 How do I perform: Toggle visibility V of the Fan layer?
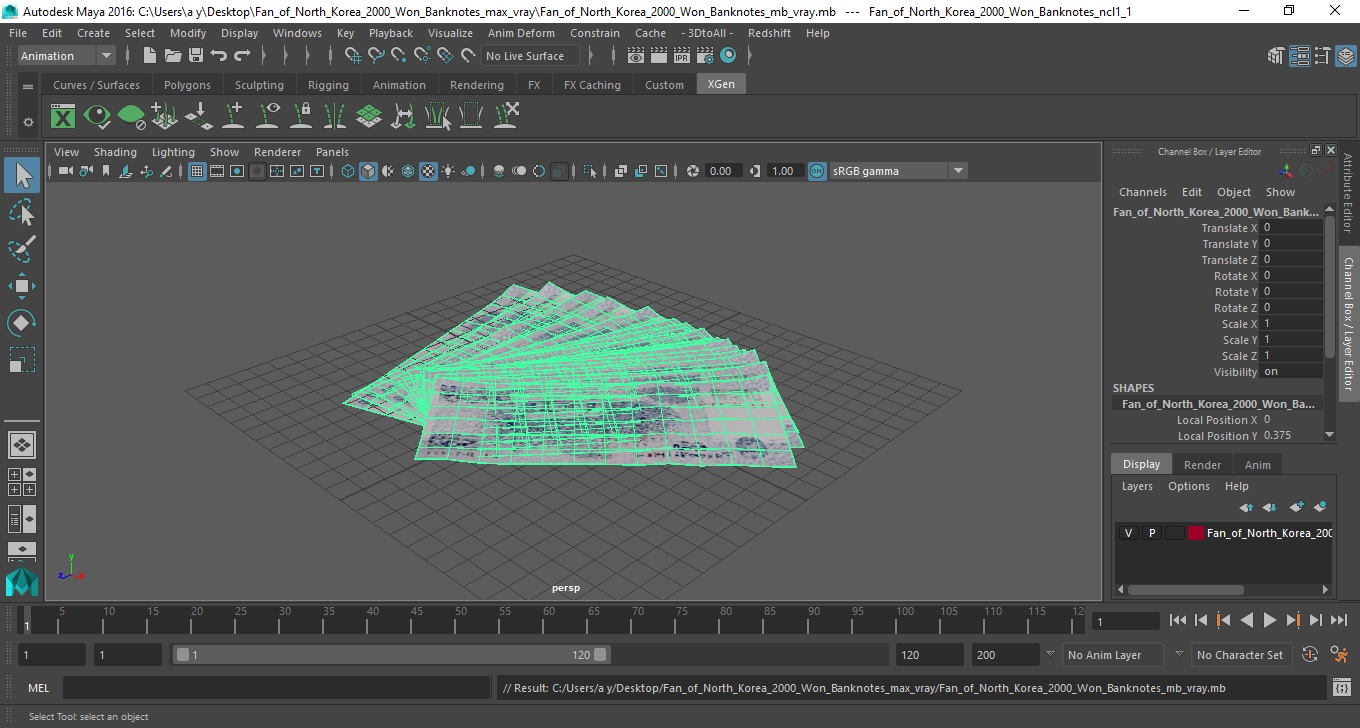click(x=1129, y=533)
